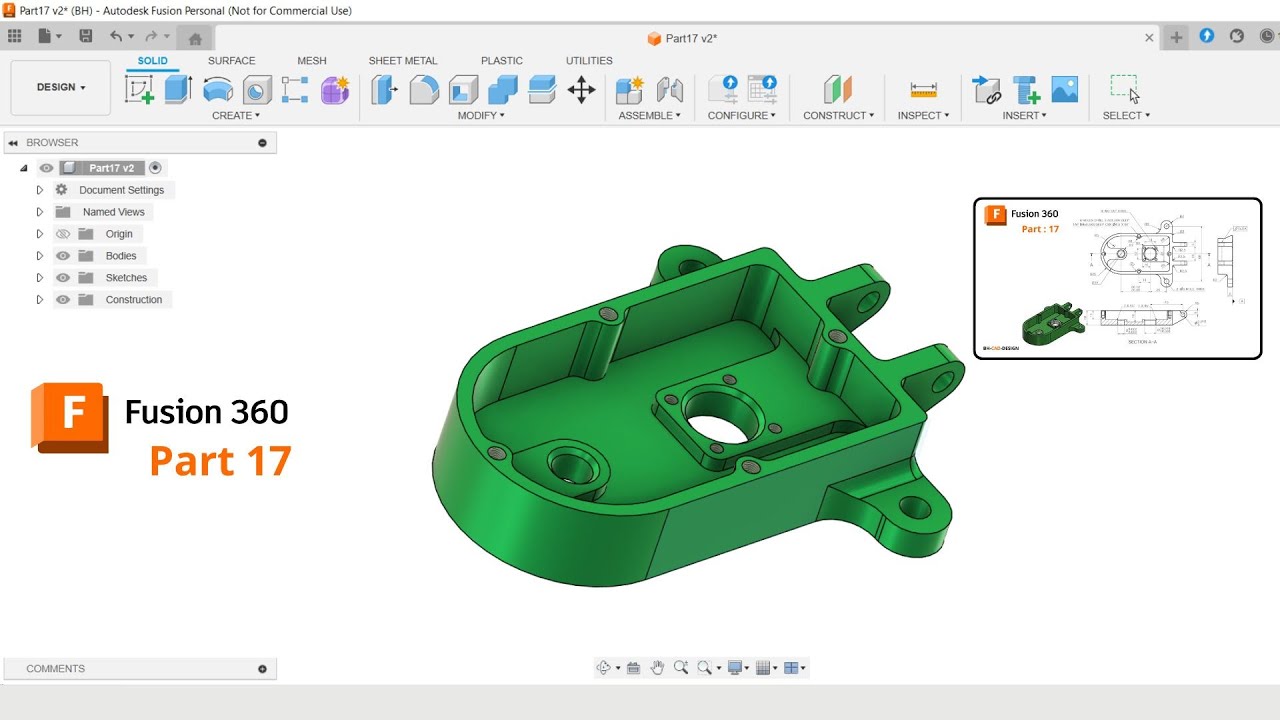Click the Save icon
Image resolution: width=1280 pixels, height=720 pixels.
point(86,36)
